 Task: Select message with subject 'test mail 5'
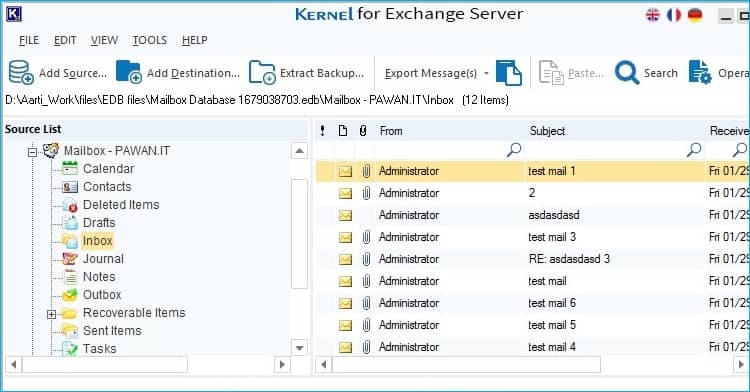(532, 325)
